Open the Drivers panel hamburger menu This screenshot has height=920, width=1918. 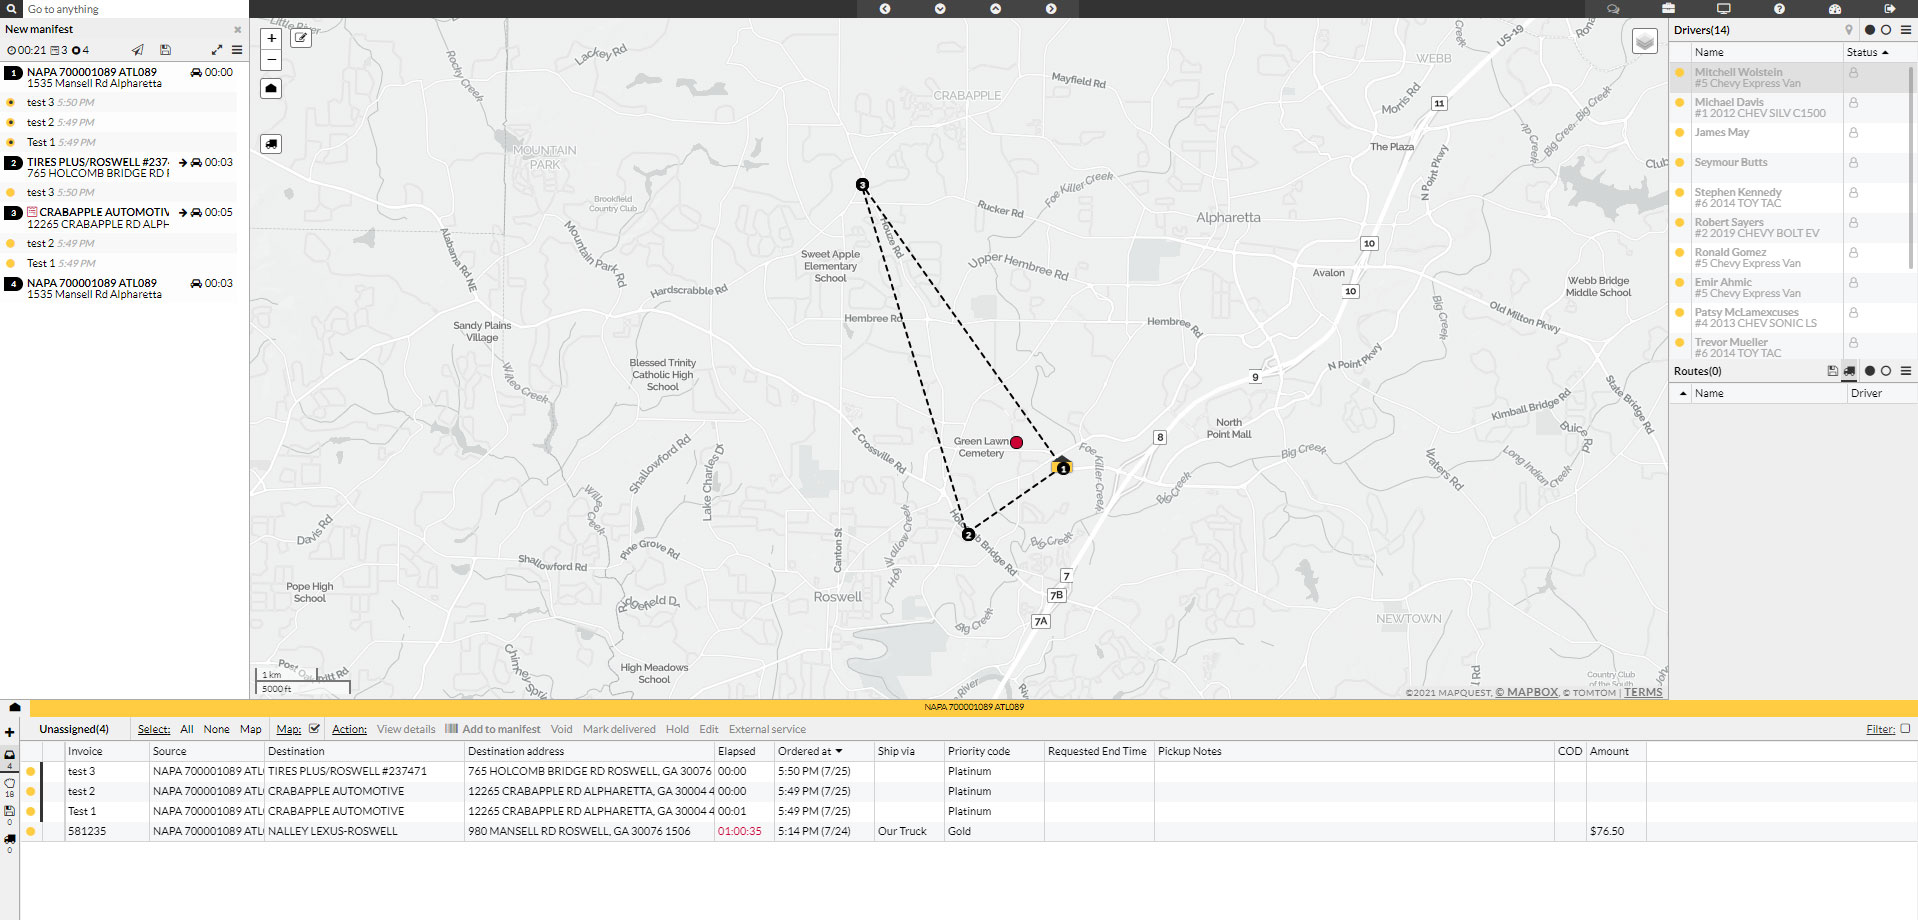(x=1905, y=30)
